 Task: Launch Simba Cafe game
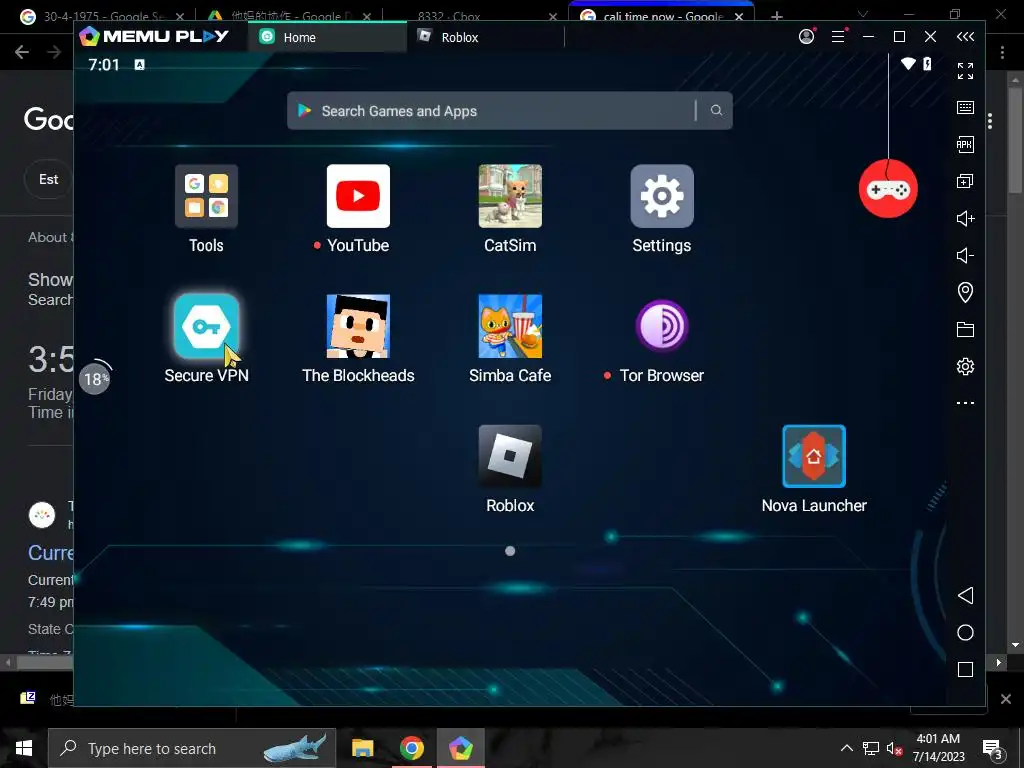pos(510,327)
